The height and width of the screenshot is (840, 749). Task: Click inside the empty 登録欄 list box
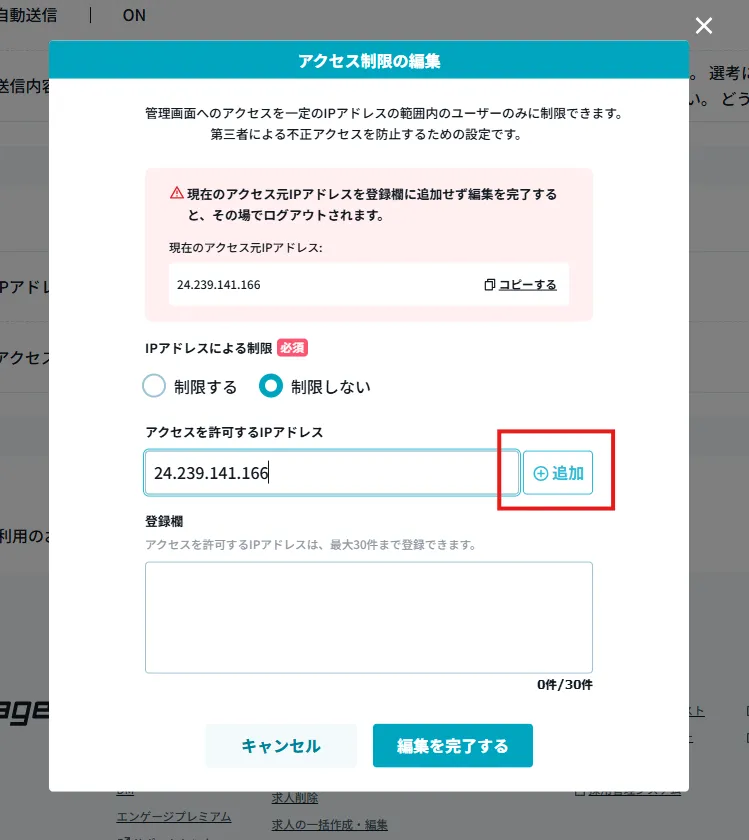(369, 617)
